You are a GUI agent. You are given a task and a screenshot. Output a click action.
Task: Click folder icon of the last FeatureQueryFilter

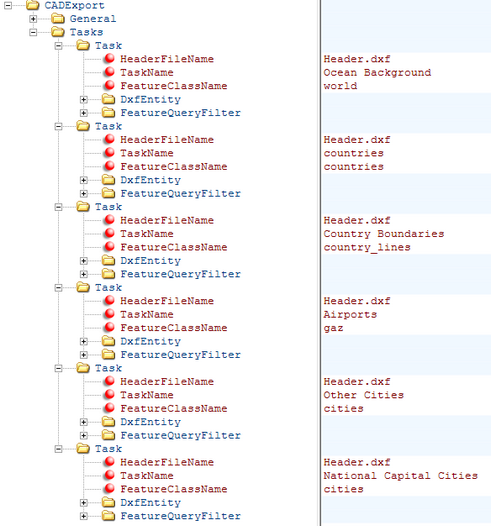coord(108,515)
